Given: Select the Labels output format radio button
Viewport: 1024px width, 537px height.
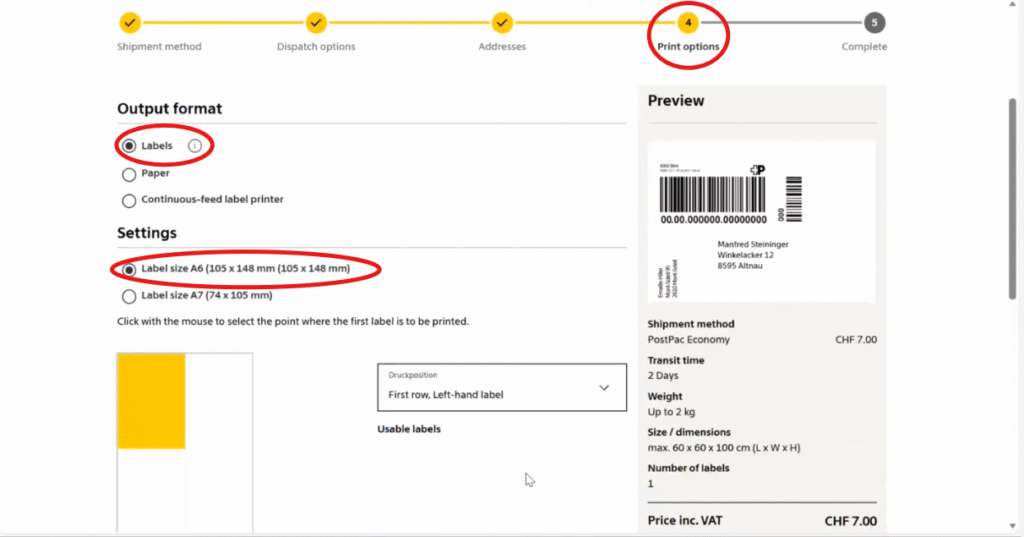Looking at the screenshot, I should click(129, 146).
